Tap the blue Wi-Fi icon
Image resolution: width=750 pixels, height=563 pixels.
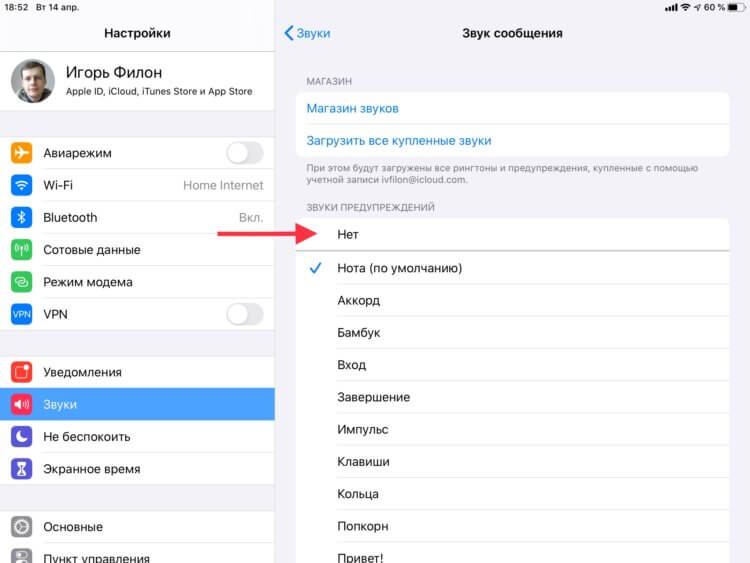22,185
